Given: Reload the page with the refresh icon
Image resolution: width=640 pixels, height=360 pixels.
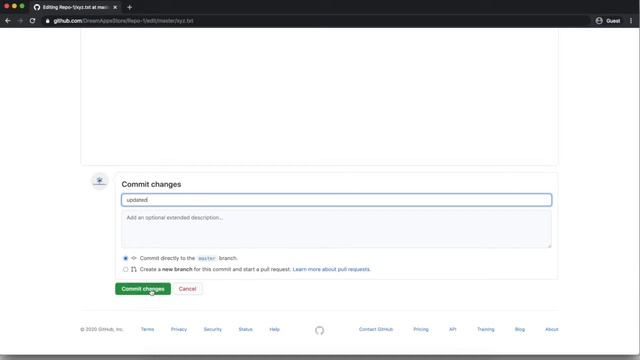Looking at the screenshot, I should [x=33, y=20].
